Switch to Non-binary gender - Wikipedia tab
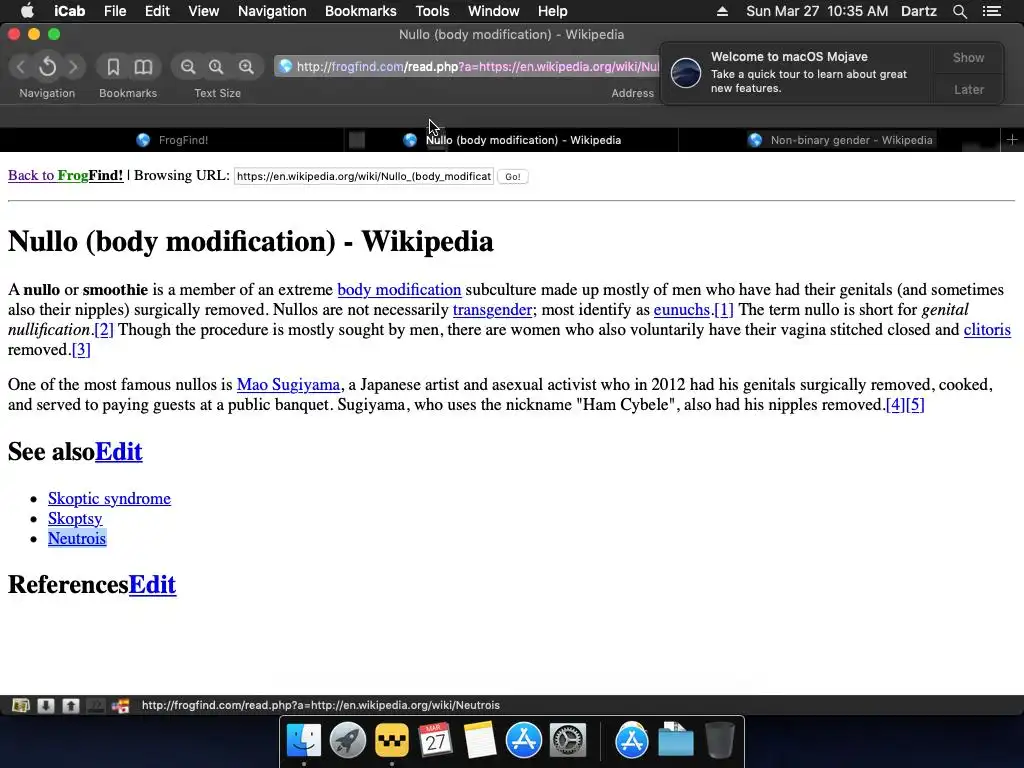 [839, 140]
